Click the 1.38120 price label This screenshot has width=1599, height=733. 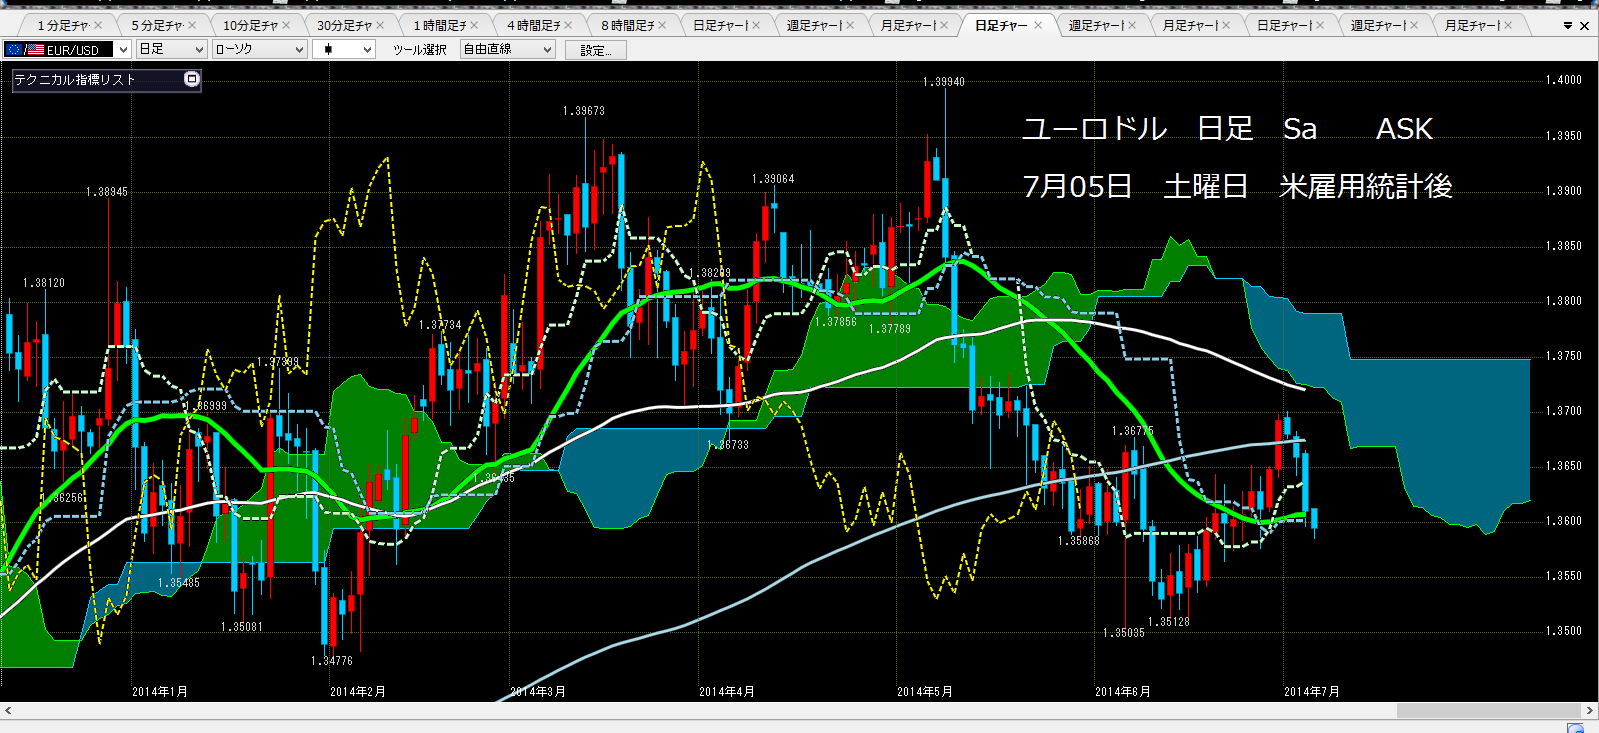tap(44, 283)
